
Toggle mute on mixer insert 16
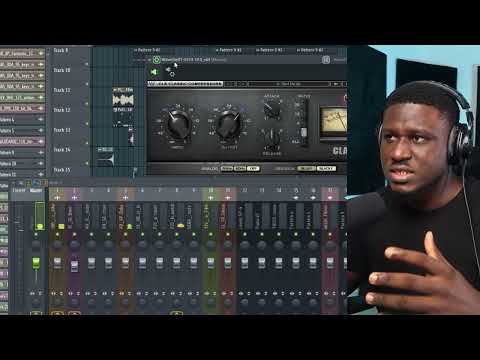[313, 235]
